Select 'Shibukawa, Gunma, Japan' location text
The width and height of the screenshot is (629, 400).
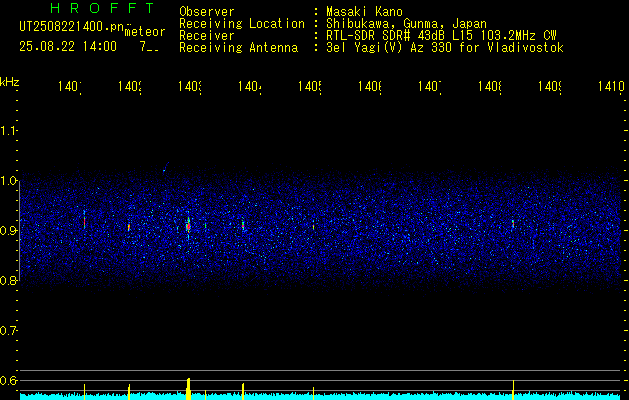click(x=406, y=24)
